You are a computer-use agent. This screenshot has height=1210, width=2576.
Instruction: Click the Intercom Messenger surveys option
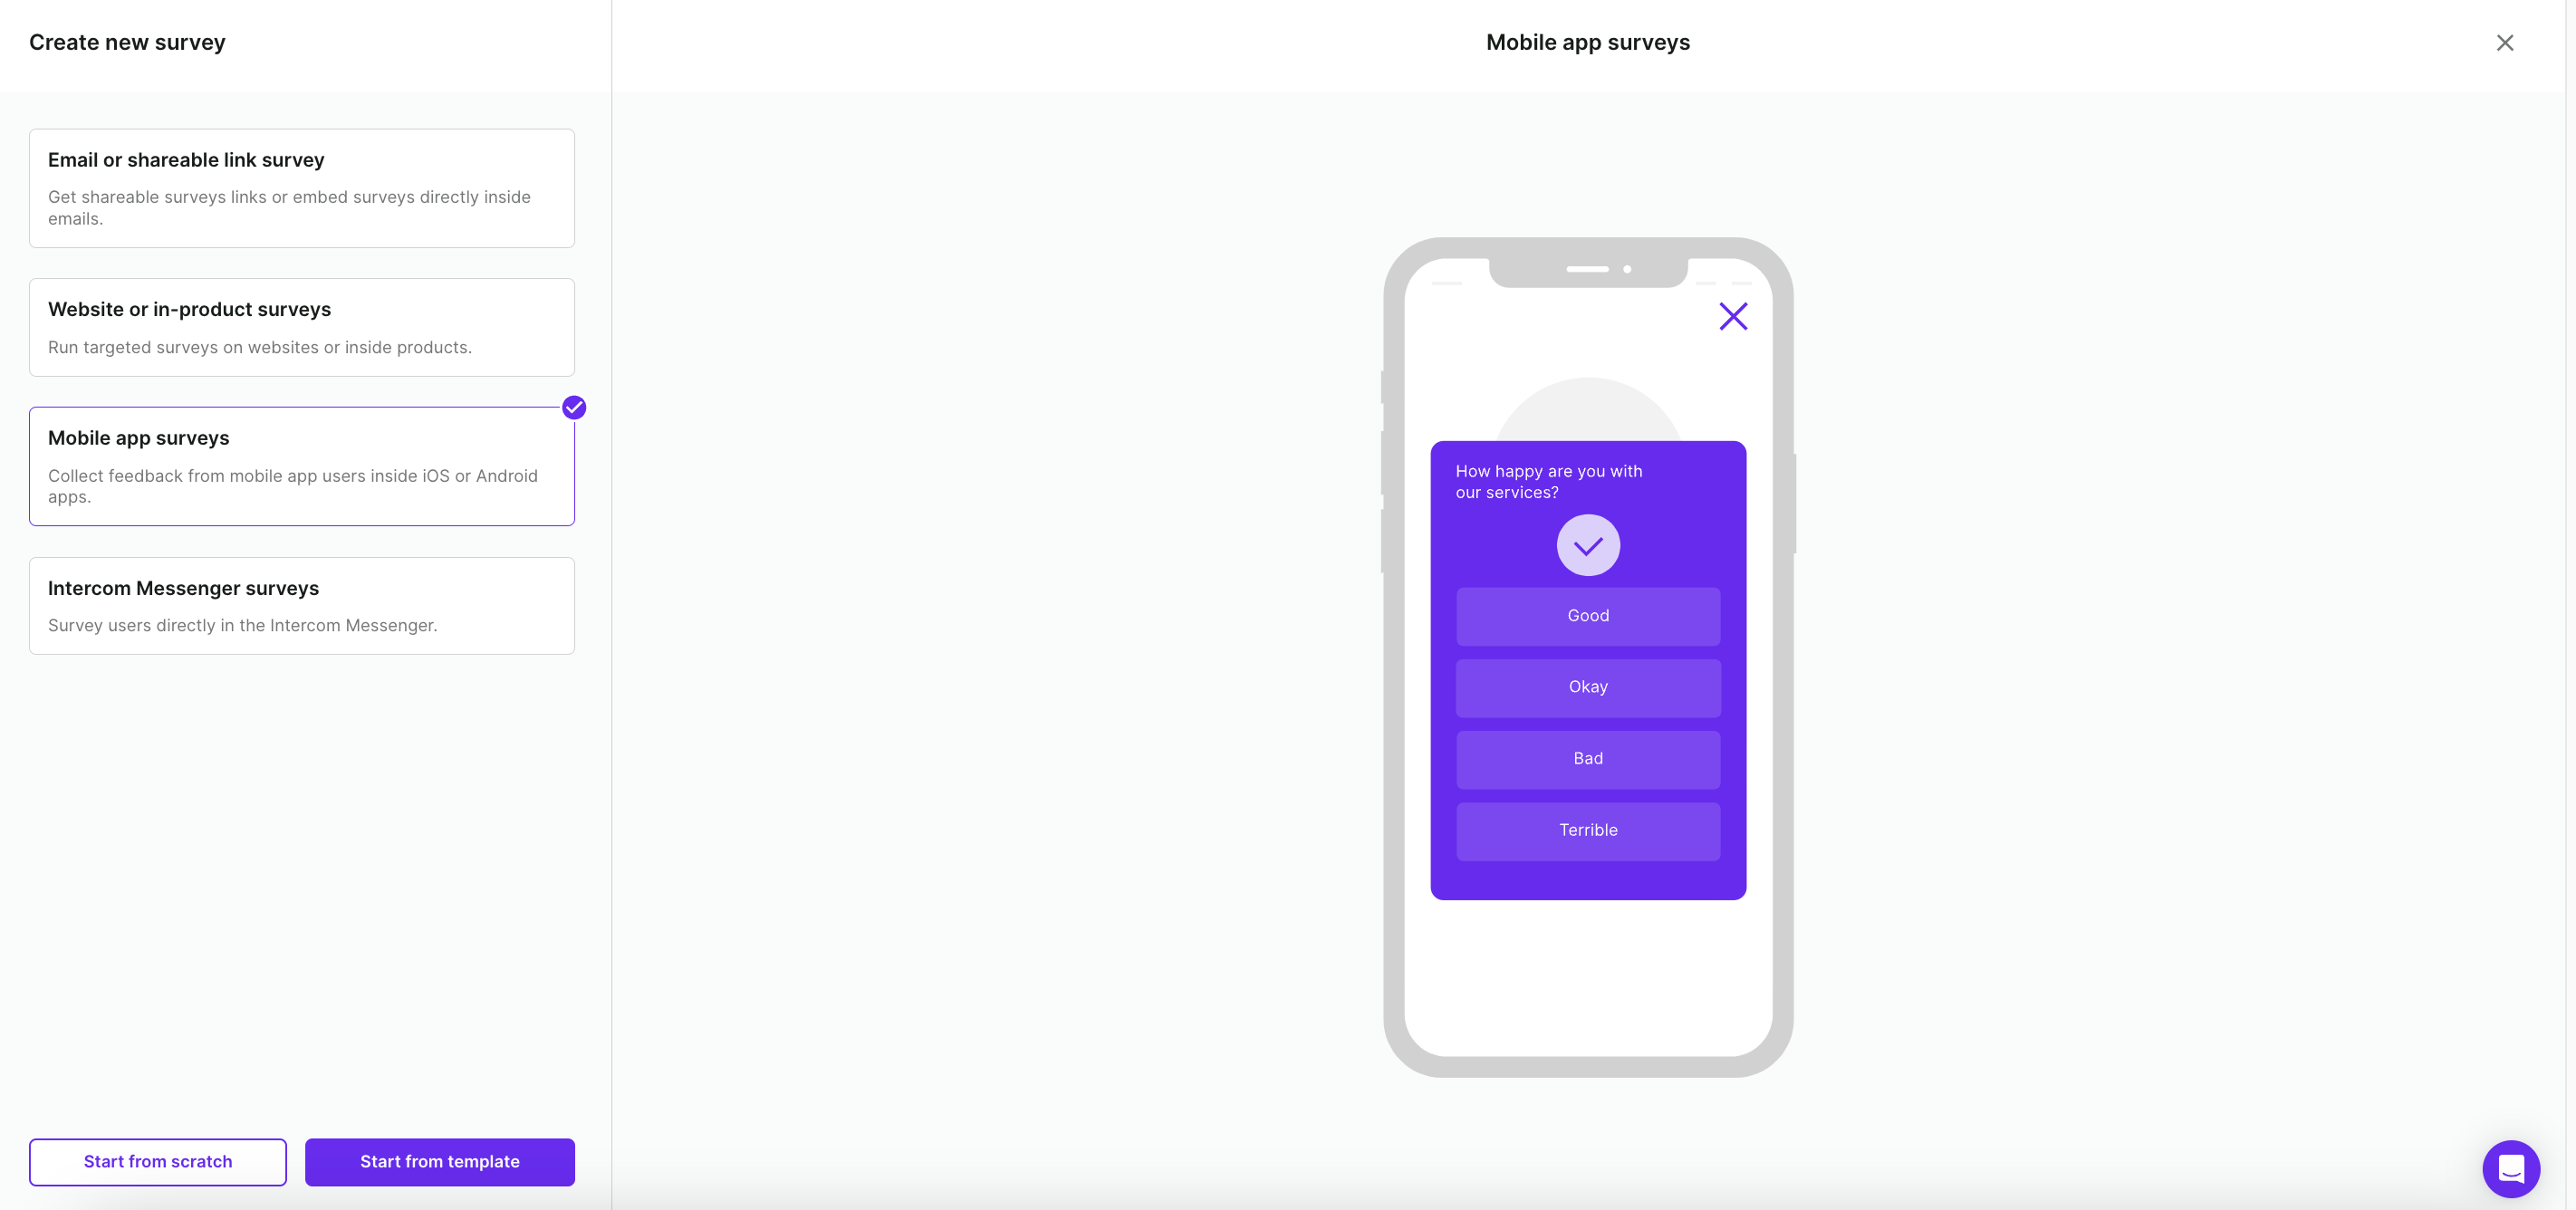303,604
